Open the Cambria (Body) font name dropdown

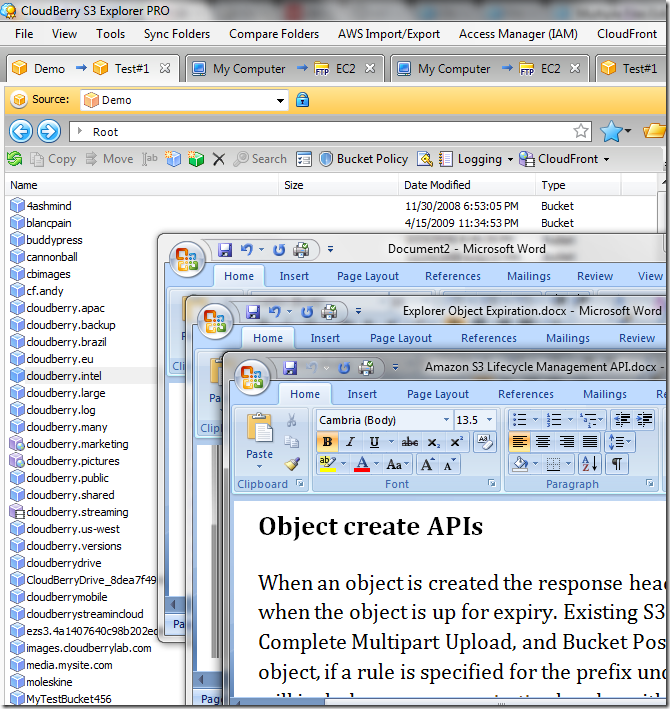click(x=446, y=420)
